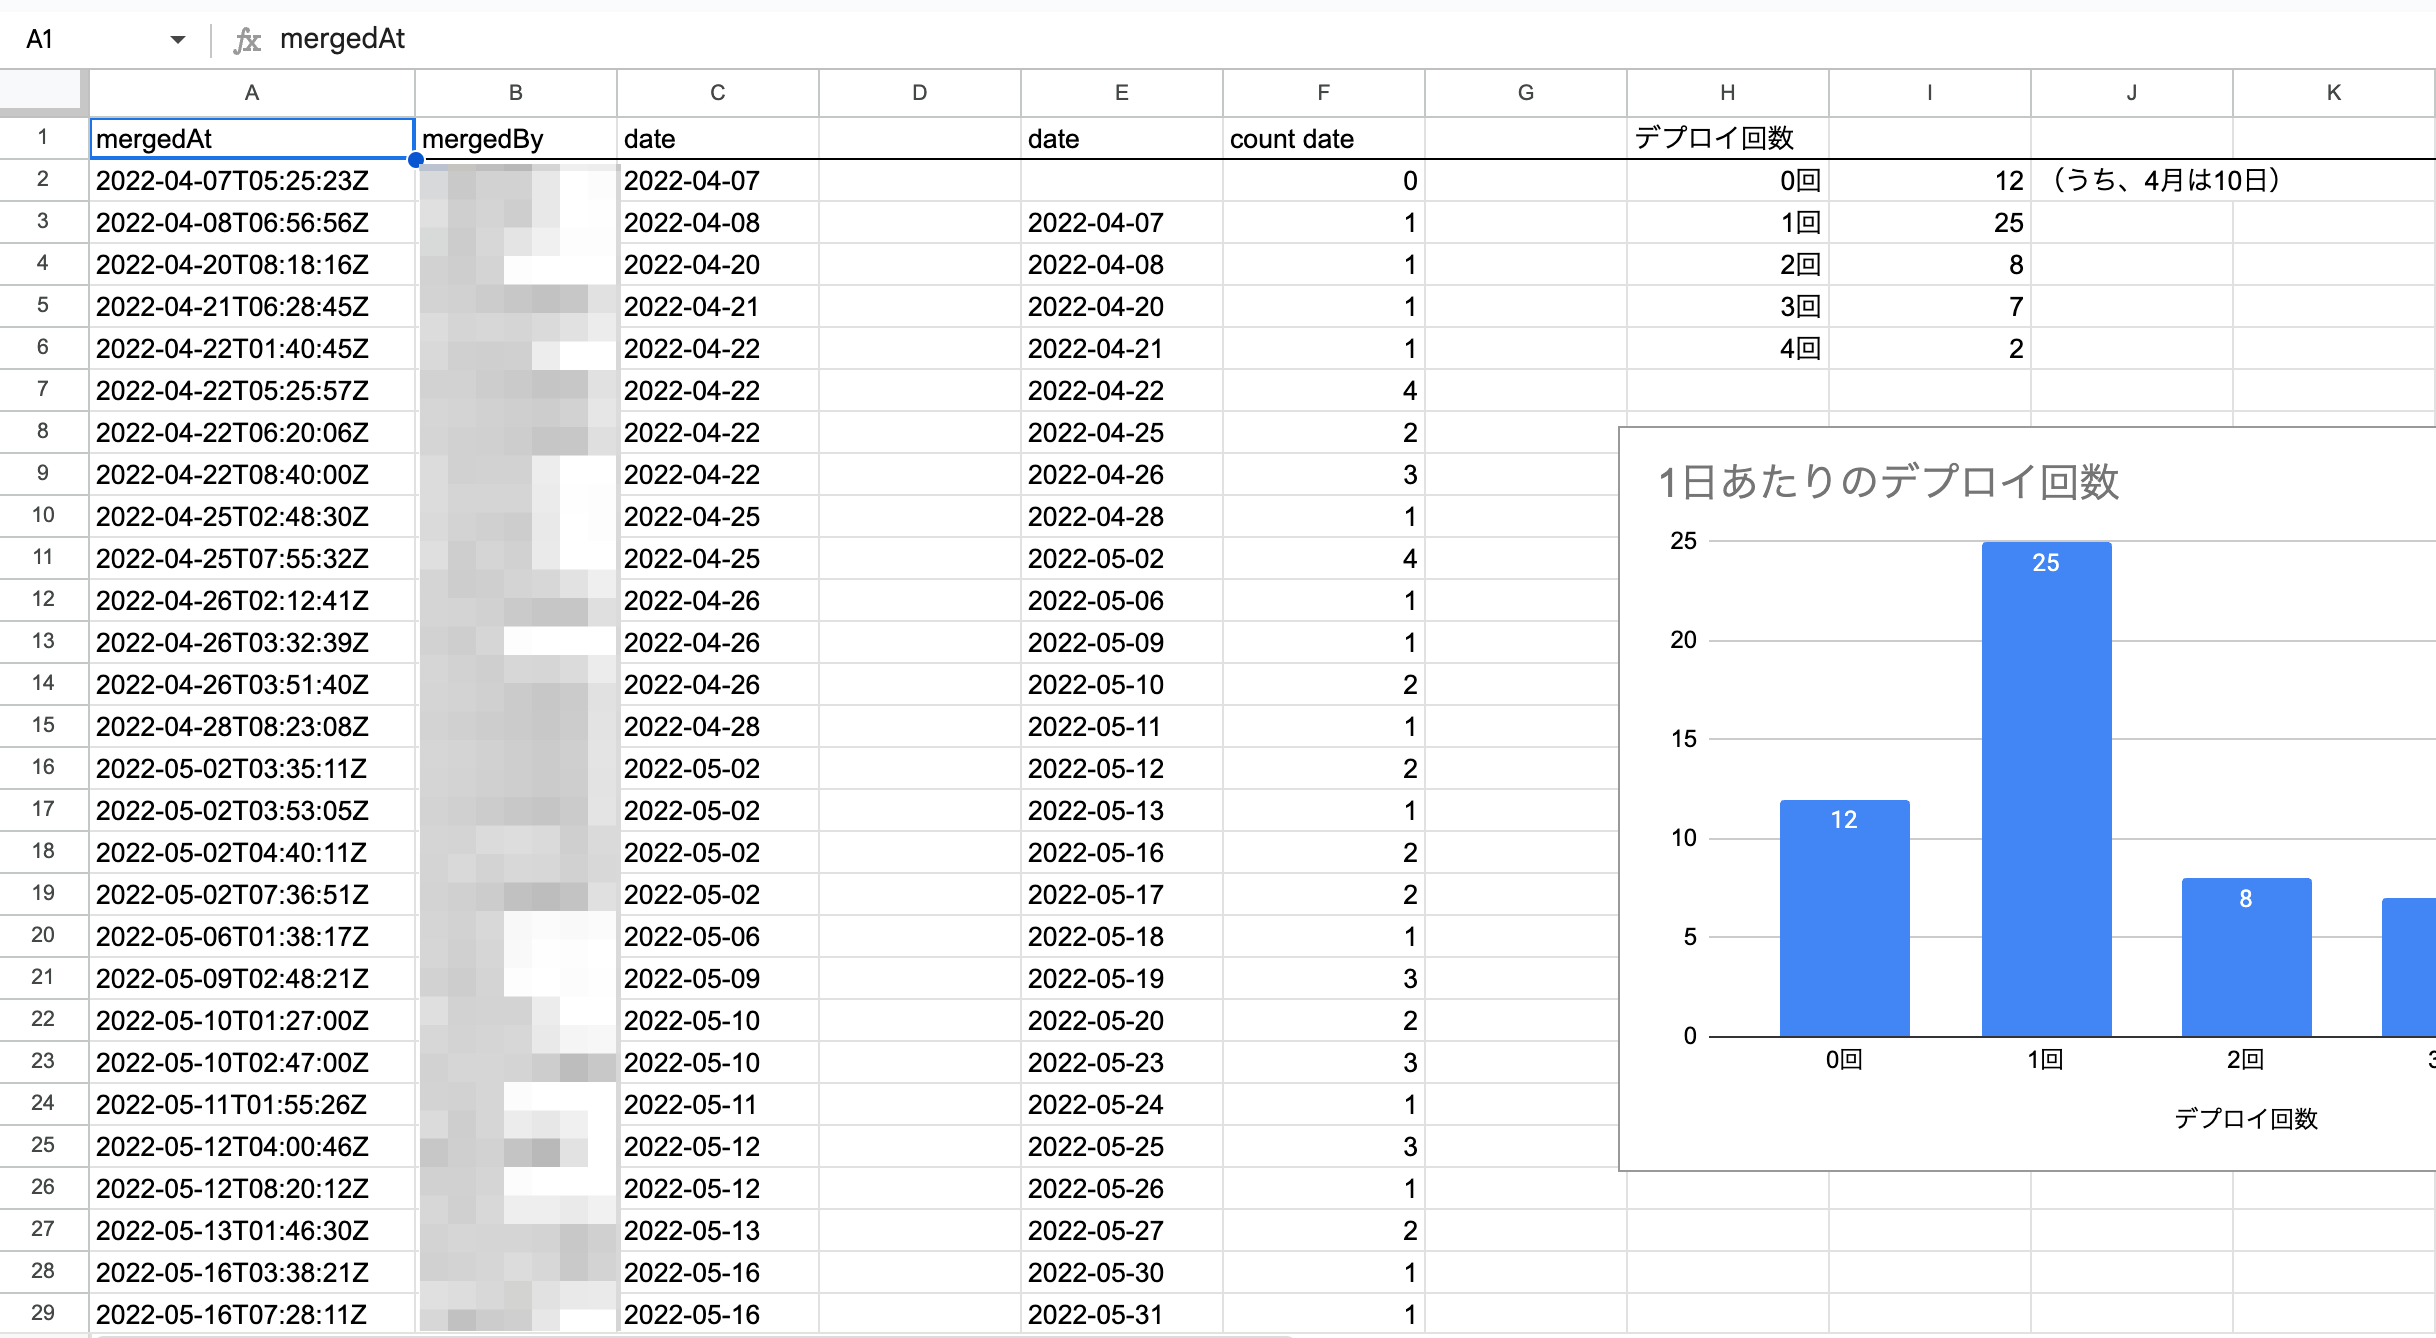Click the デプロイ回数 axis title in chart
The width and height of the screenshot is (2436, 1338).
tap(2246, 1118)
